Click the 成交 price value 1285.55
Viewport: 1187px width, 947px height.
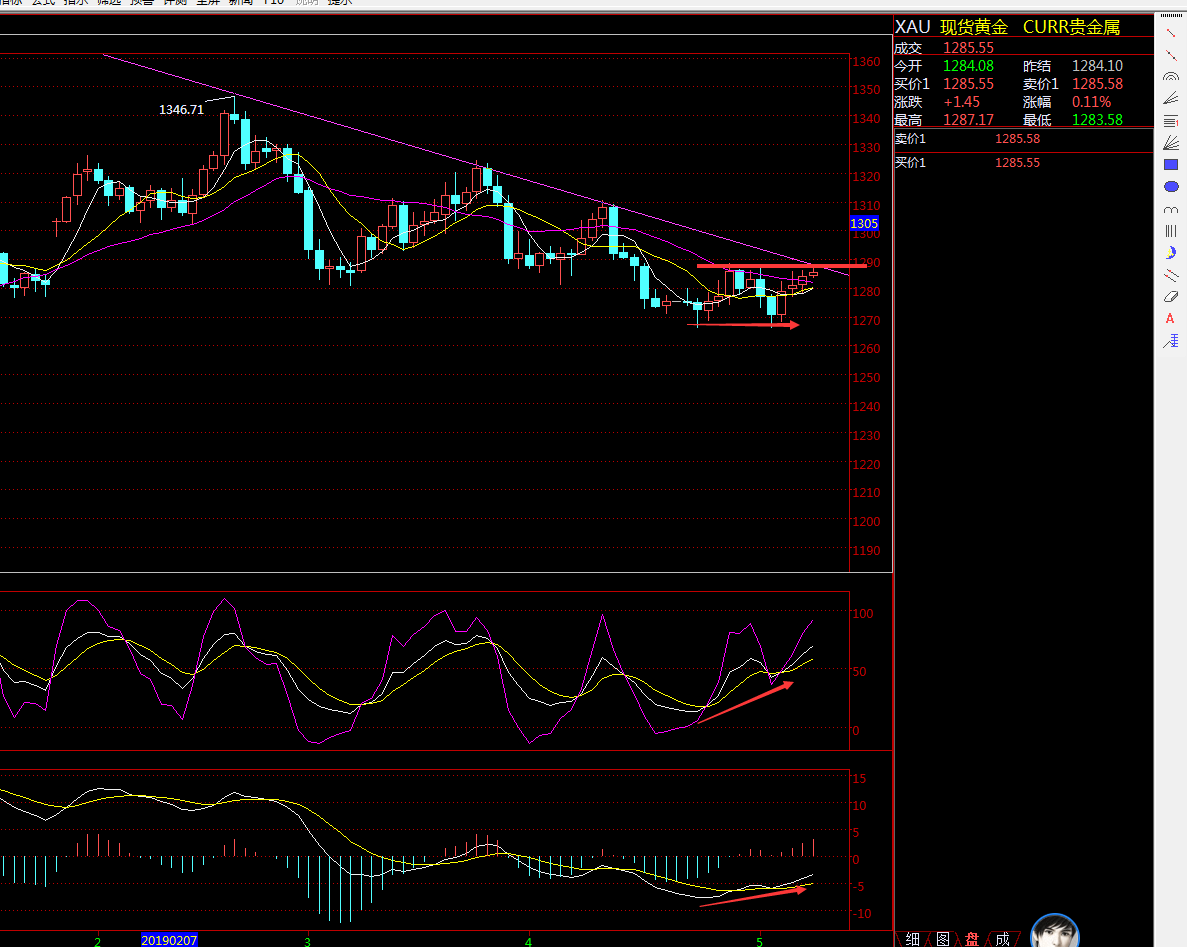[968, 48]
